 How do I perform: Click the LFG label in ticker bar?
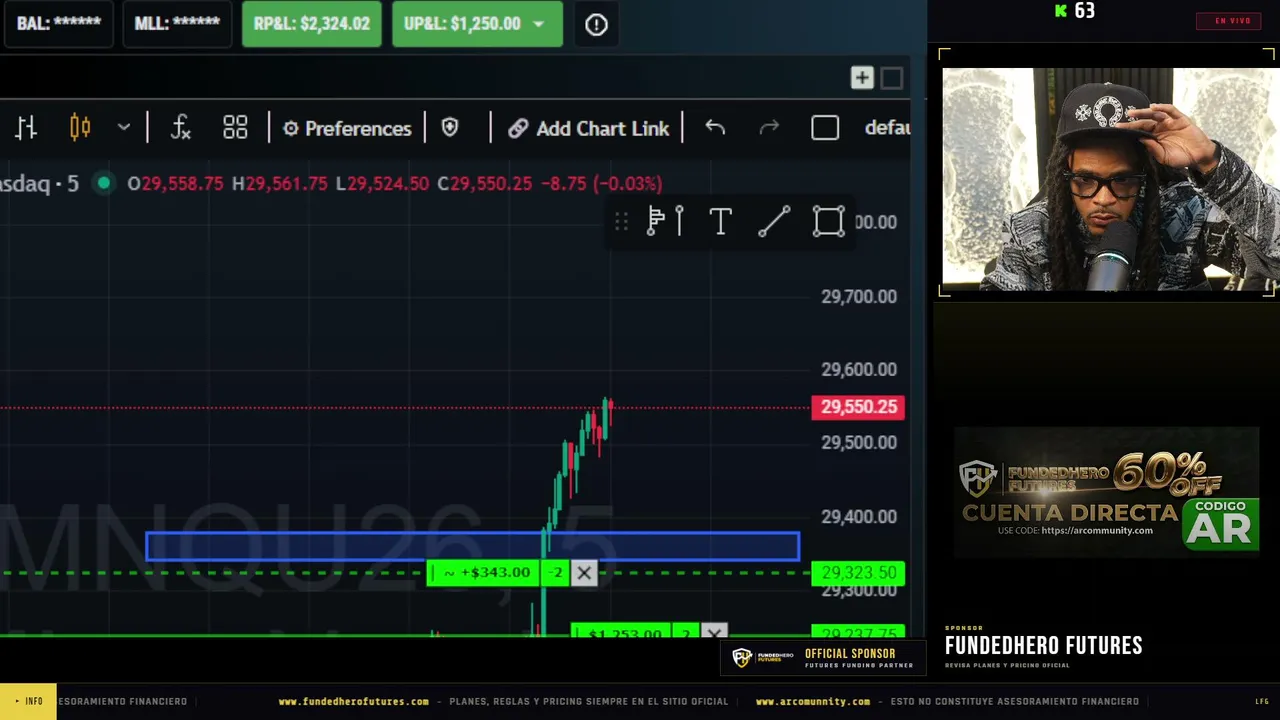point(1262,702)
